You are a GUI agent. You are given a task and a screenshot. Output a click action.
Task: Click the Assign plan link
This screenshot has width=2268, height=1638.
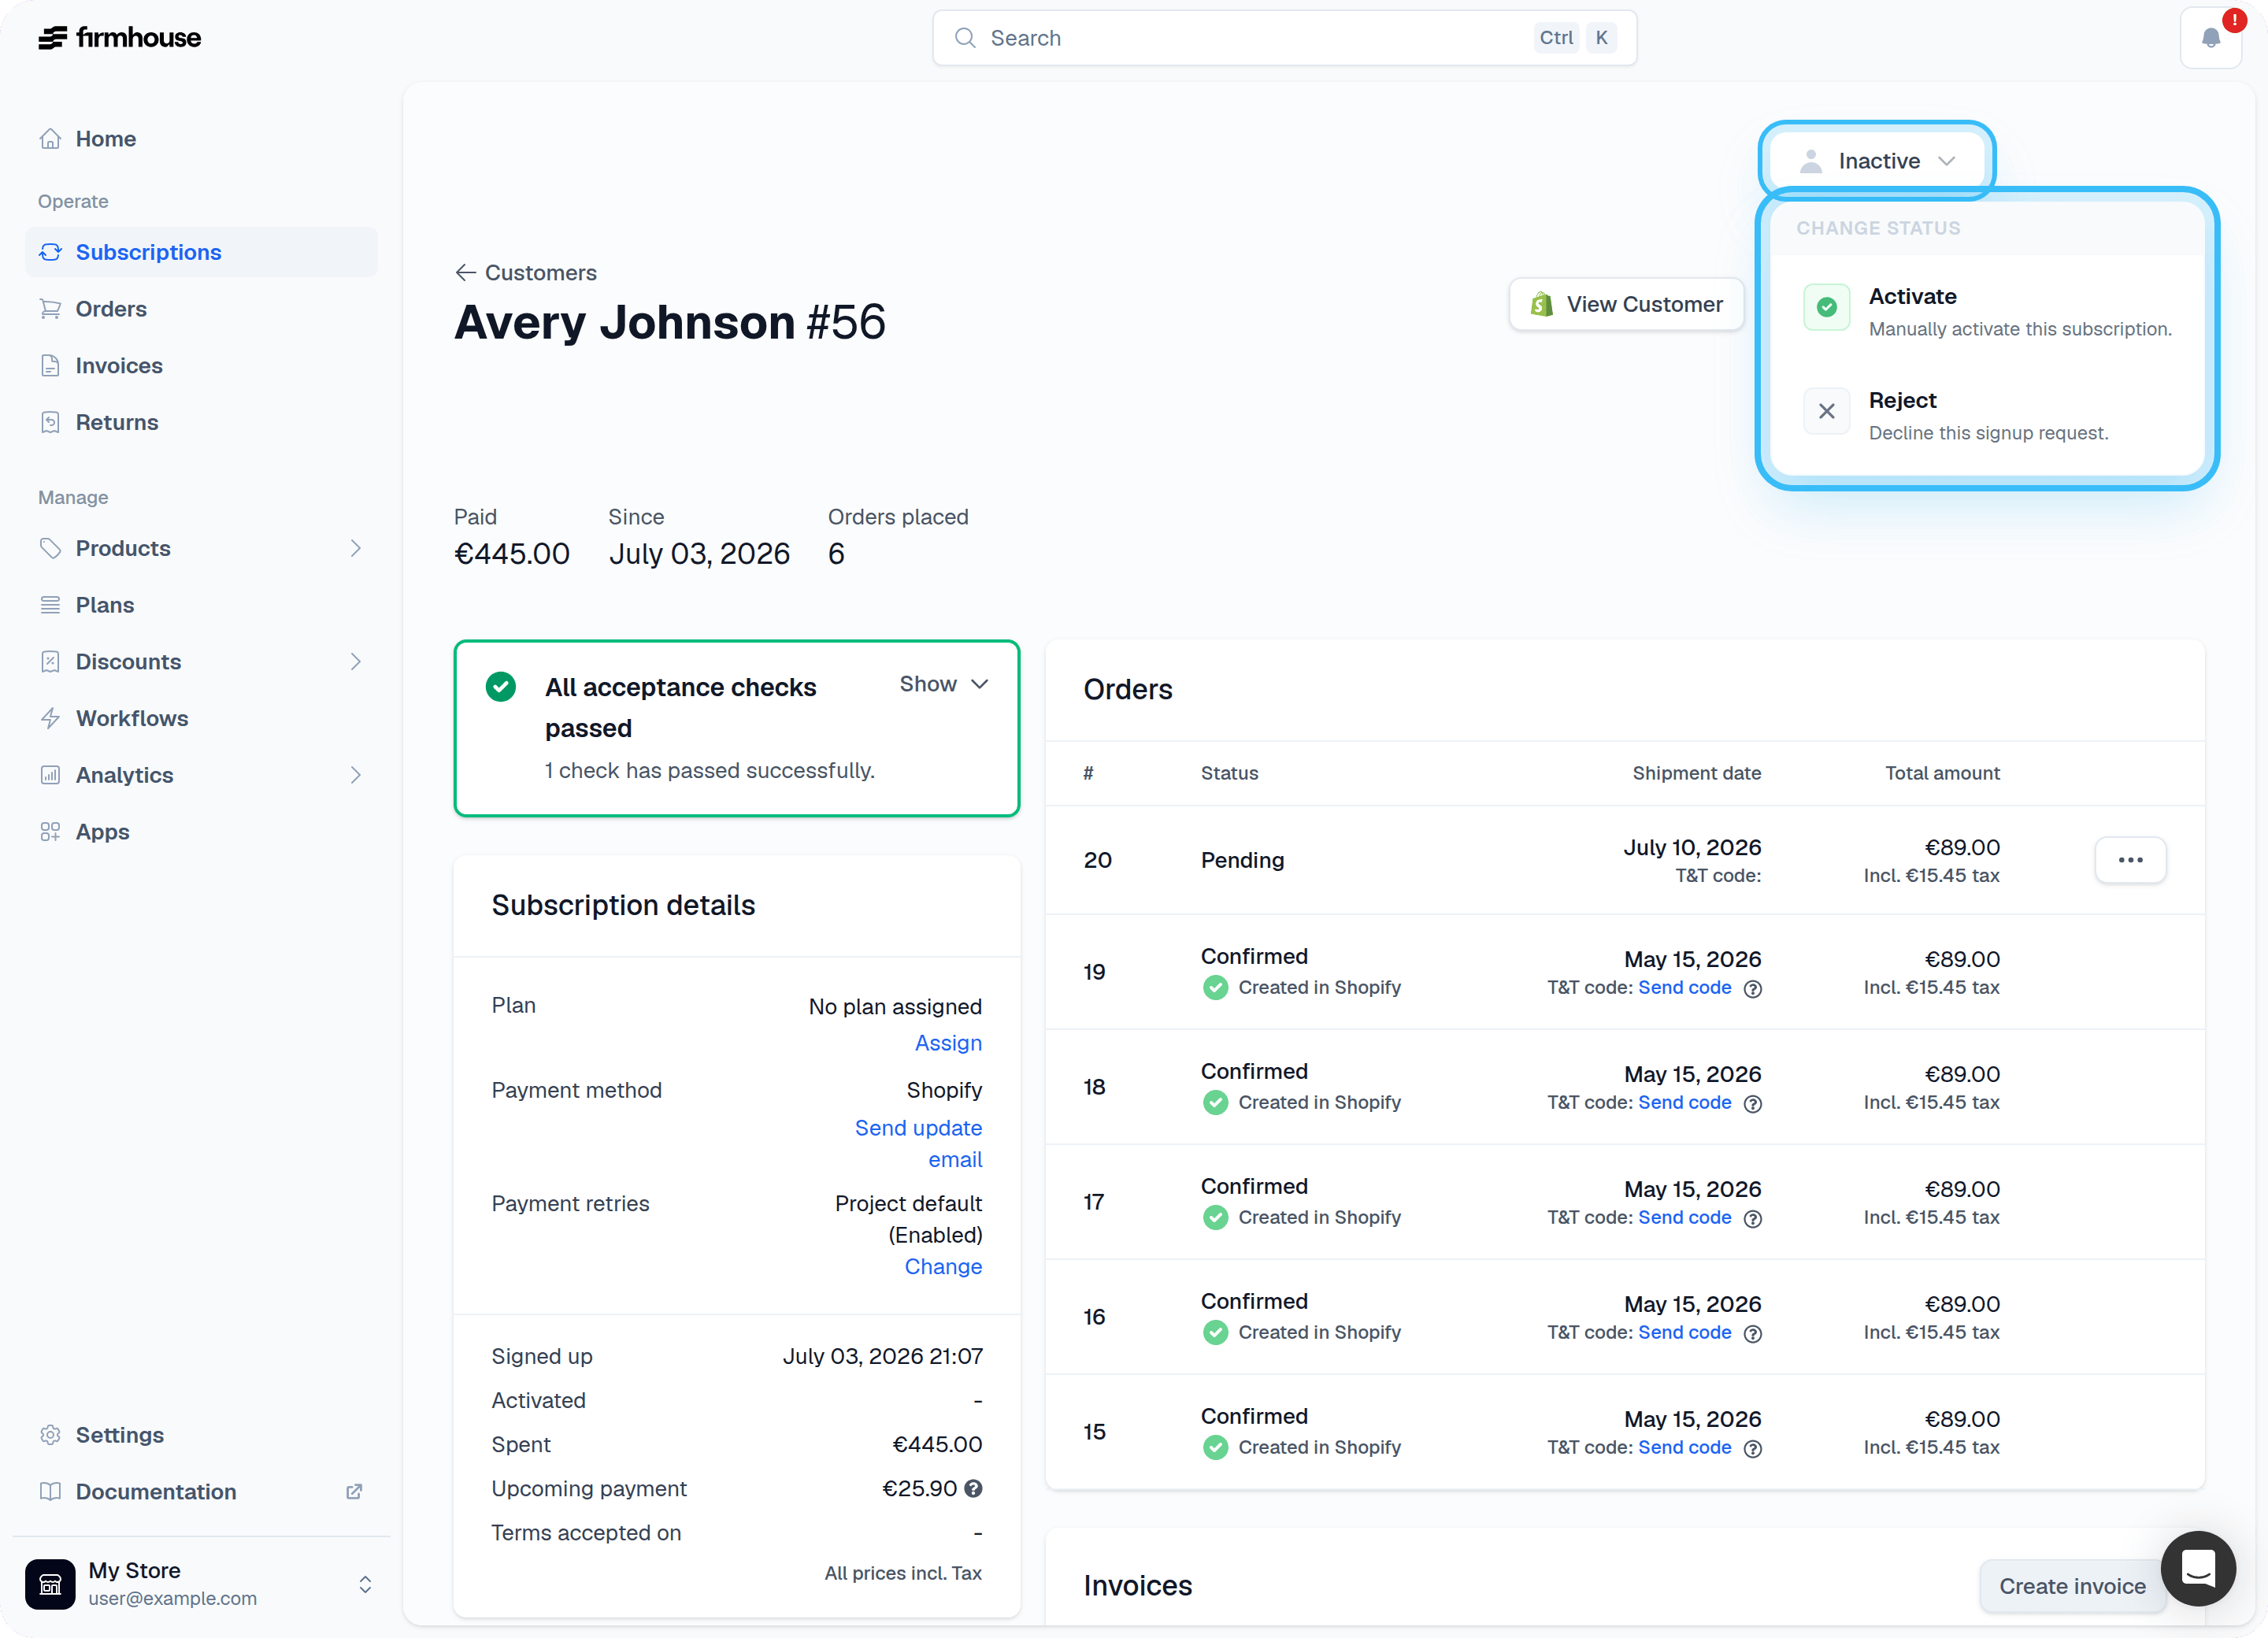[x=948, y=1043]
